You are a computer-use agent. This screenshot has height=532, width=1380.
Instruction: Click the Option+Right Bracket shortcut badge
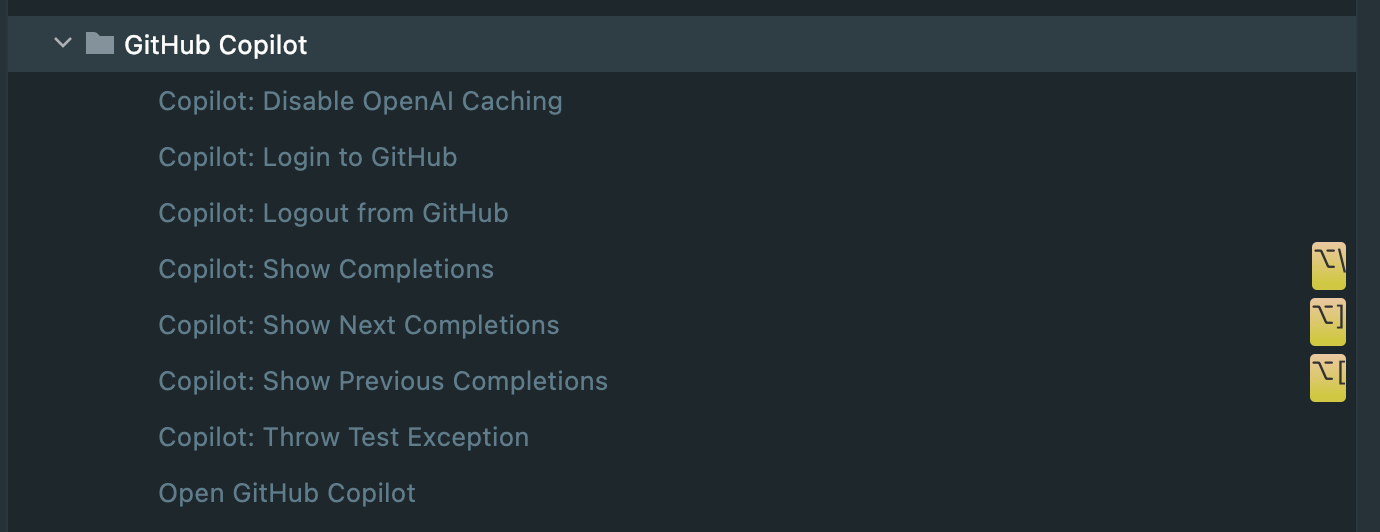1328,321
